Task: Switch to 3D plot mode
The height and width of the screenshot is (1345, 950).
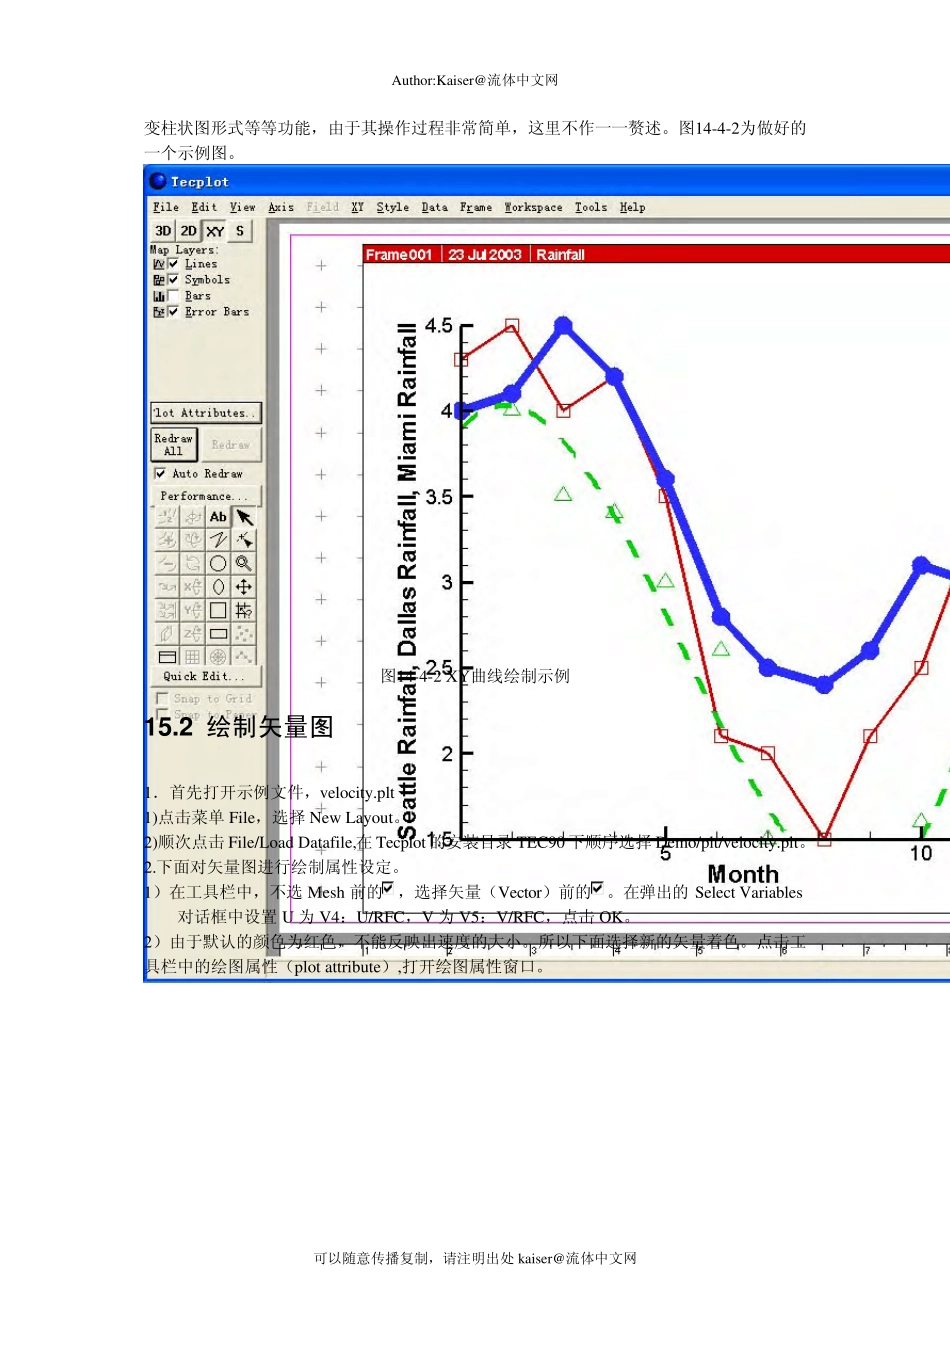Action: (x=163, y=231)
